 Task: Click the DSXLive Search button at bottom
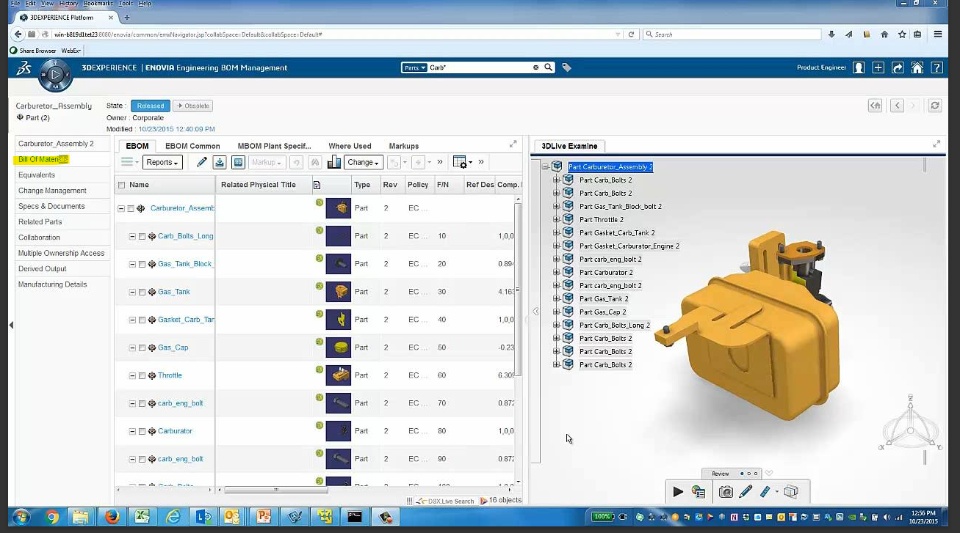pyautogui.click(x=445, y=501)
